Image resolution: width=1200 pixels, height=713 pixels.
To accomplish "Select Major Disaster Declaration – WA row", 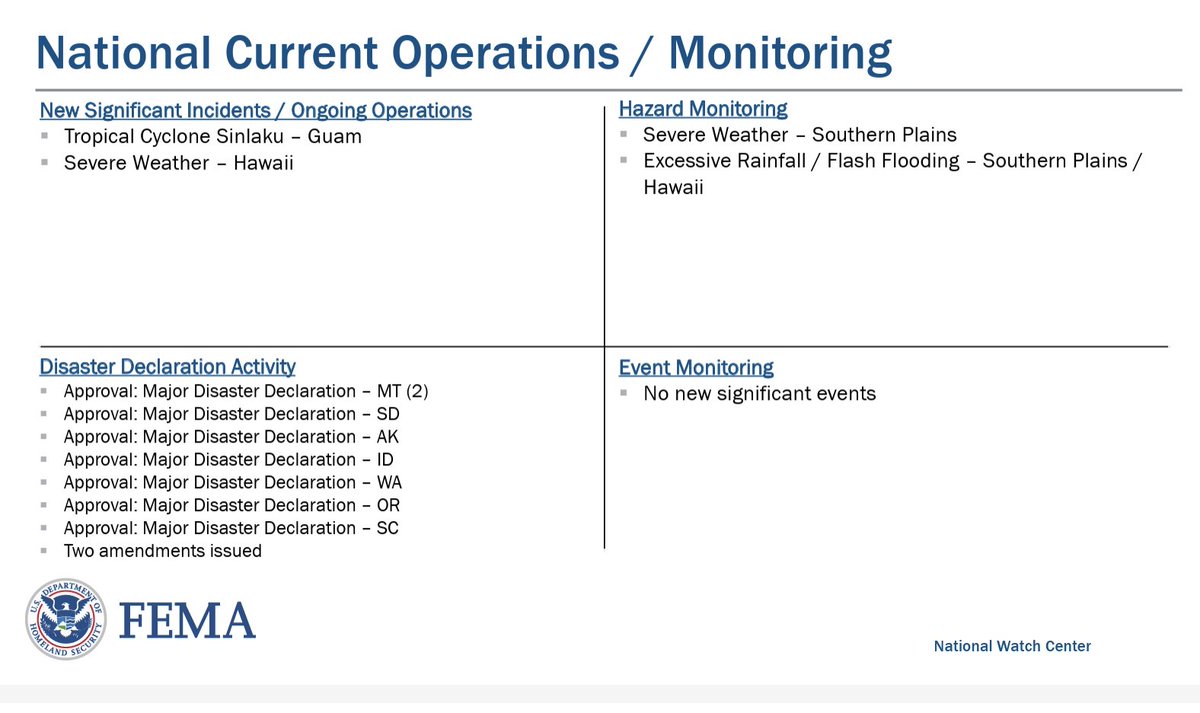I will tap(232, 482).
